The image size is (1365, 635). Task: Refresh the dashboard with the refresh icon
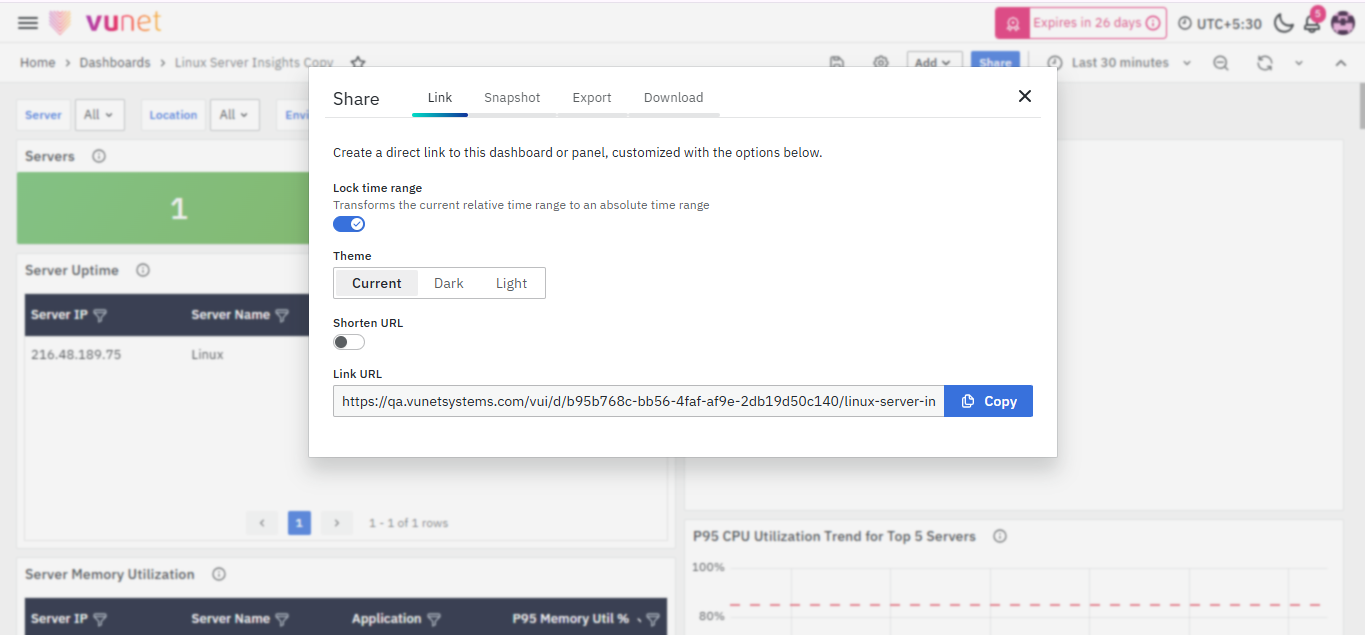(x=1264, y=63)
